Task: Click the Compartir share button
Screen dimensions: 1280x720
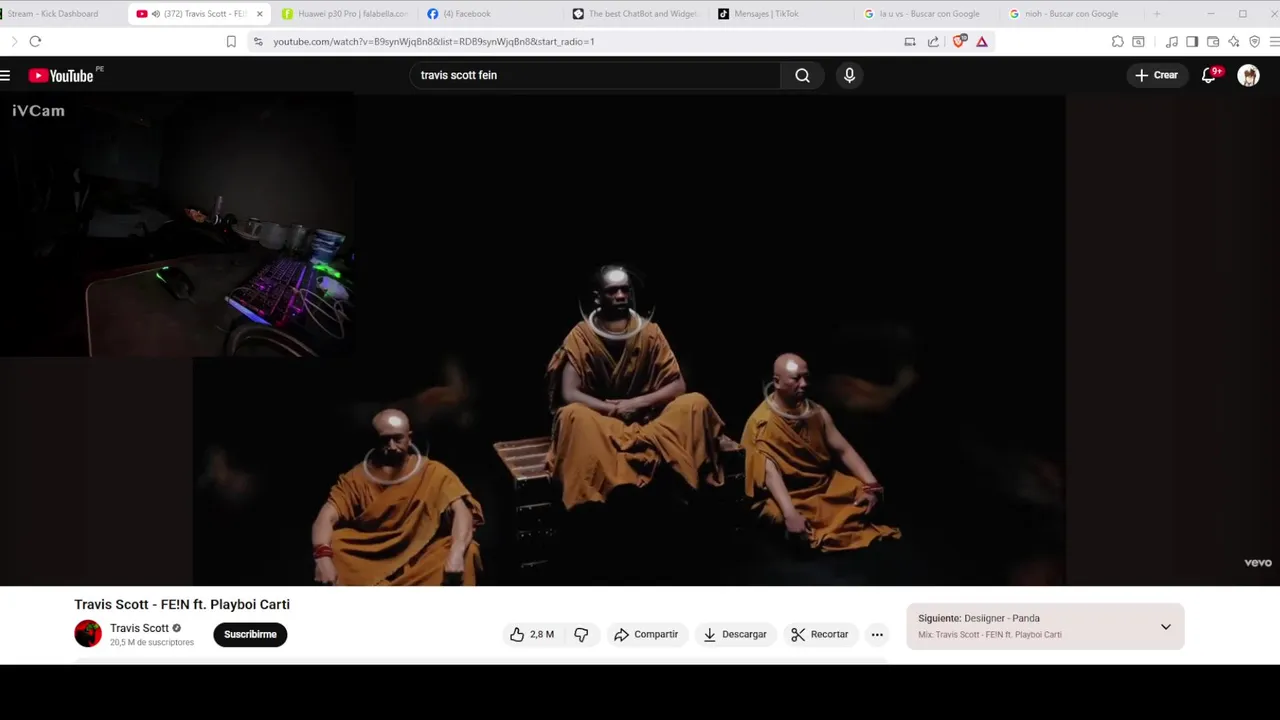Action: click(647, 634)
